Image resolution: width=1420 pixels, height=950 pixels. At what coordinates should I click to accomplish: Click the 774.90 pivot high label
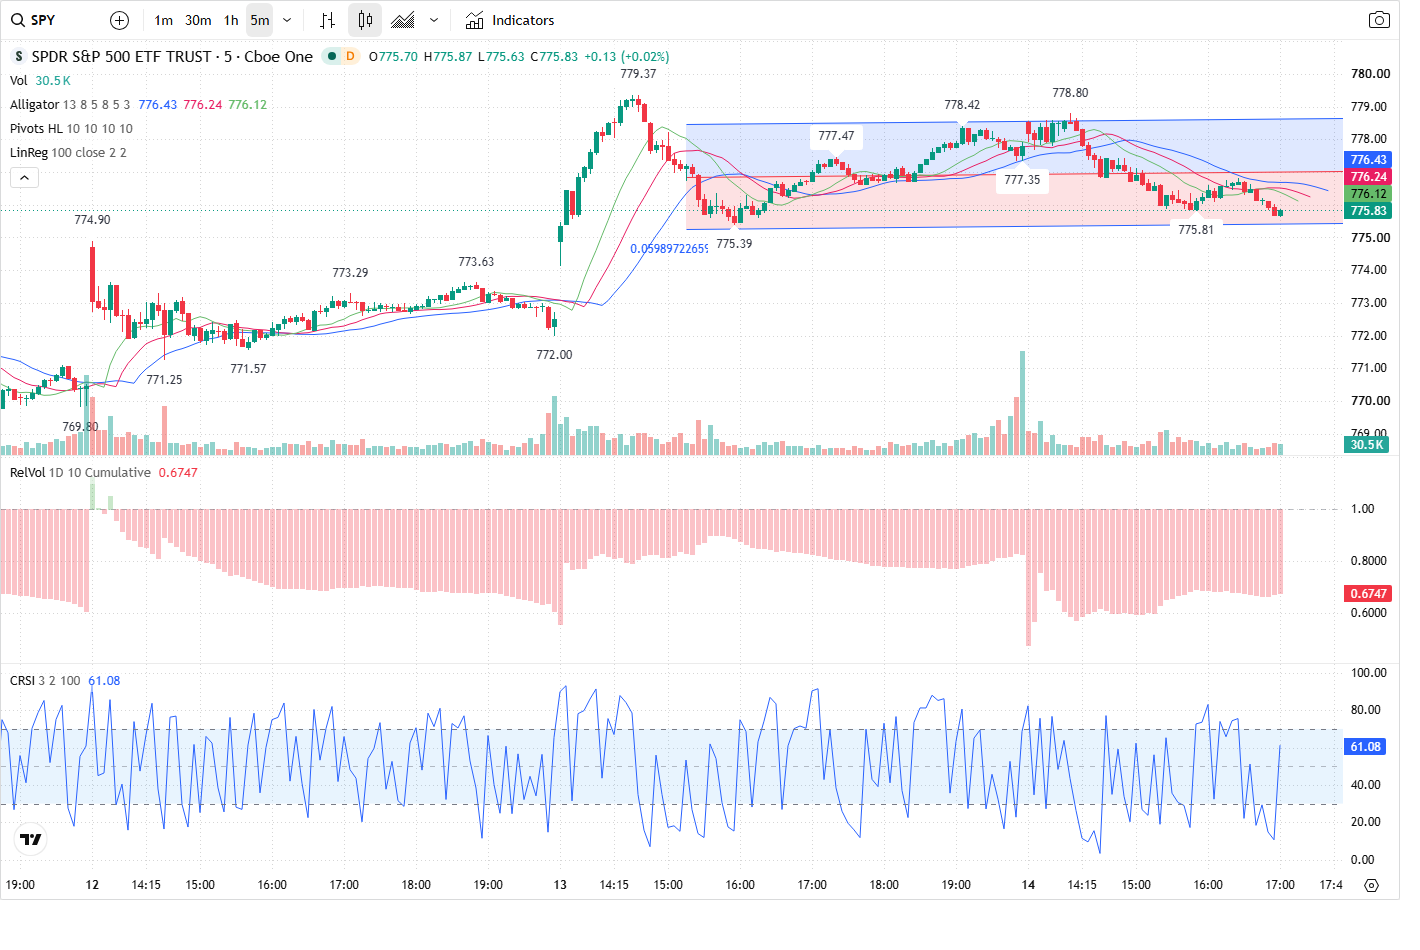click(92, 220)
